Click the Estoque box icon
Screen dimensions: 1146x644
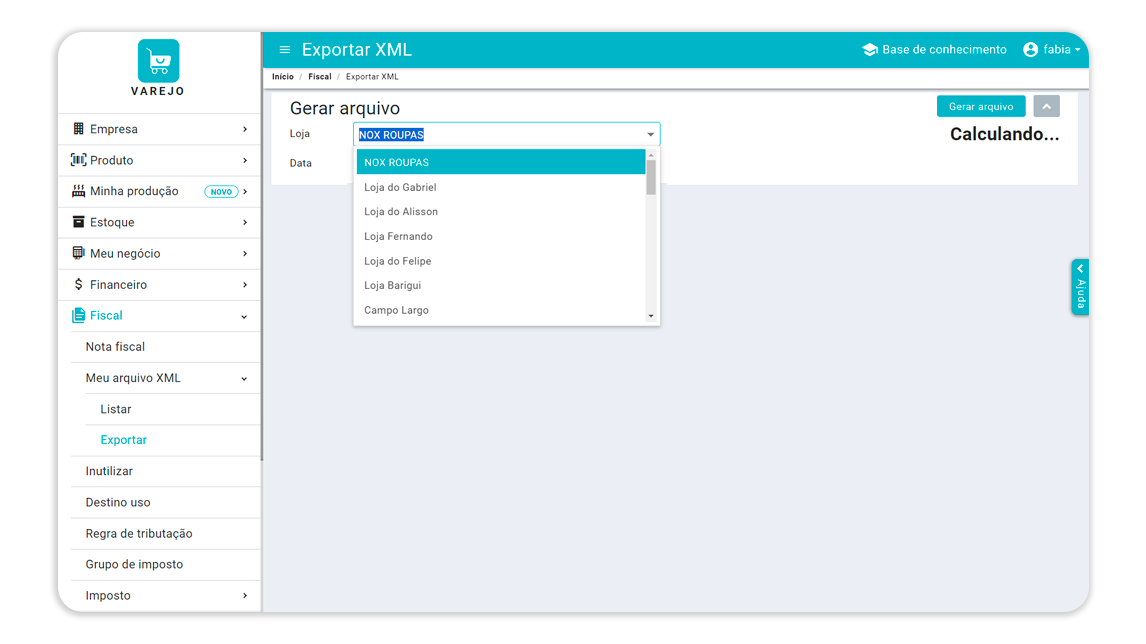coord(78,221)
